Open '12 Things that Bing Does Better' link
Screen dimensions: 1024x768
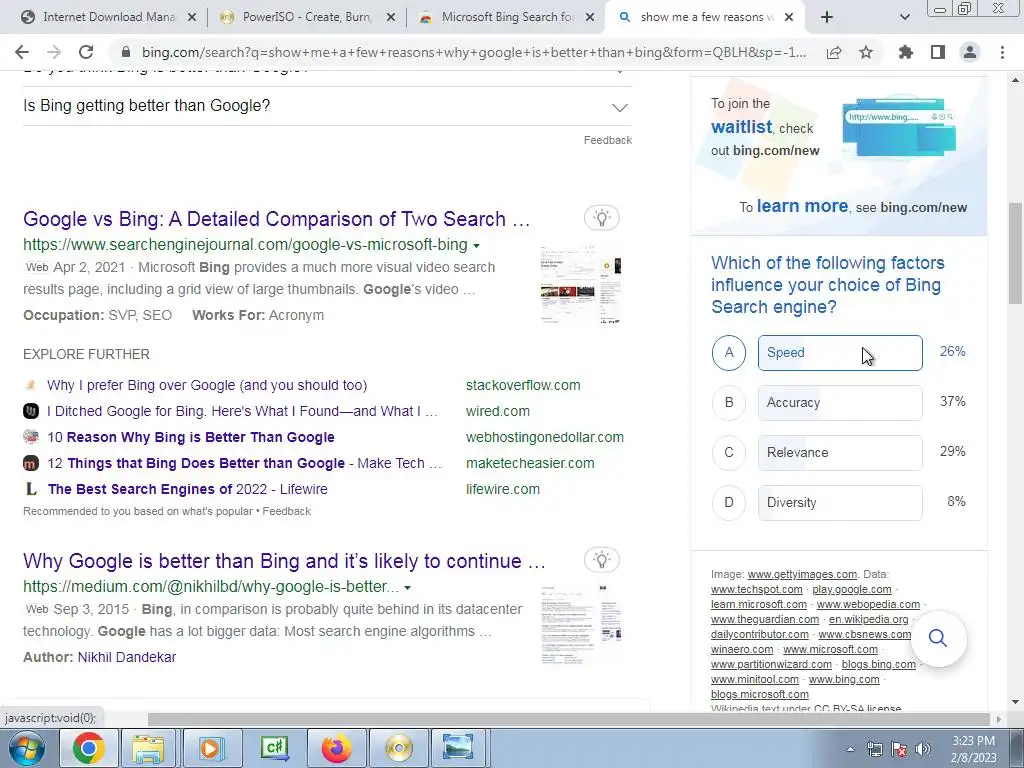245,463
